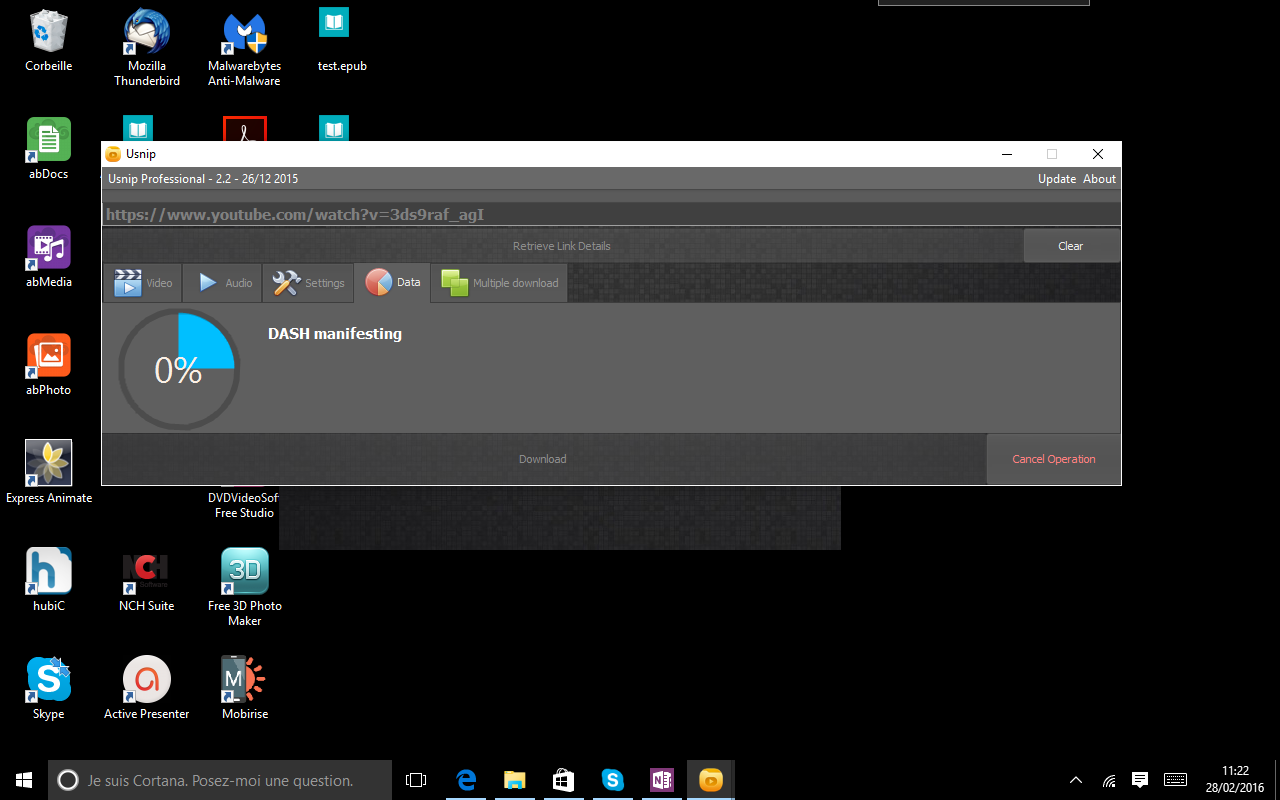
Task: Close the Usnip window
Action: tap(1098, 154)
